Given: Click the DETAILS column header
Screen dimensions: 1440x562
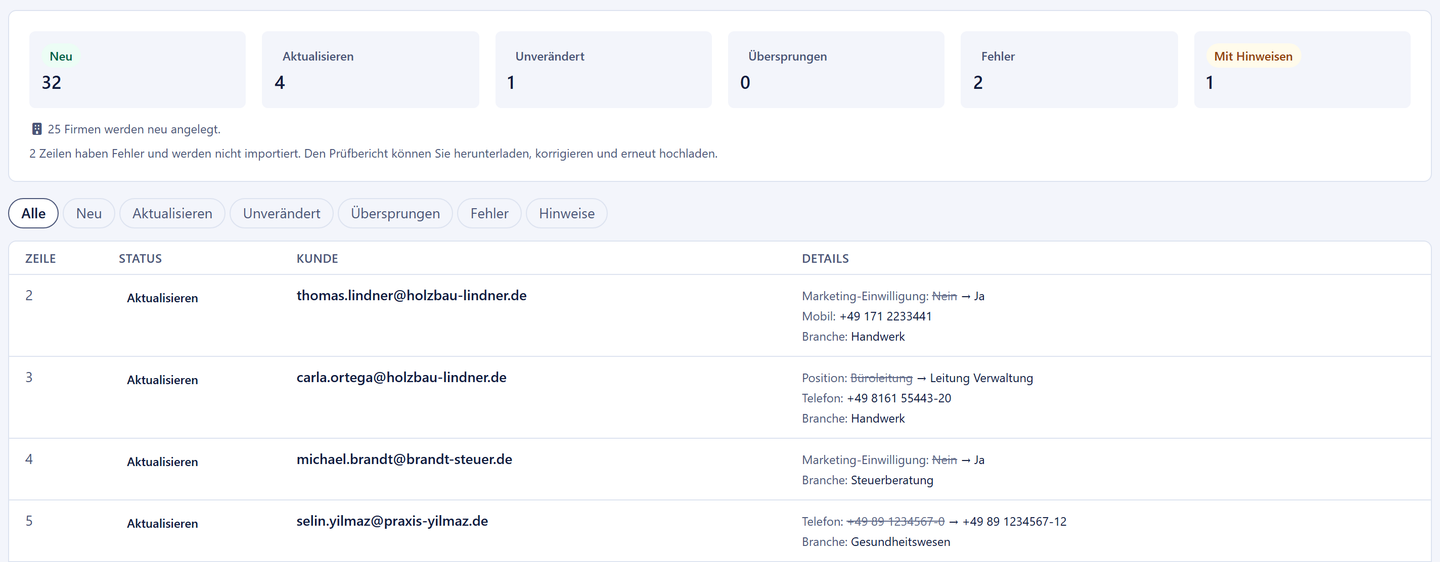Looking at the screenshot, I should pos(825,258).
